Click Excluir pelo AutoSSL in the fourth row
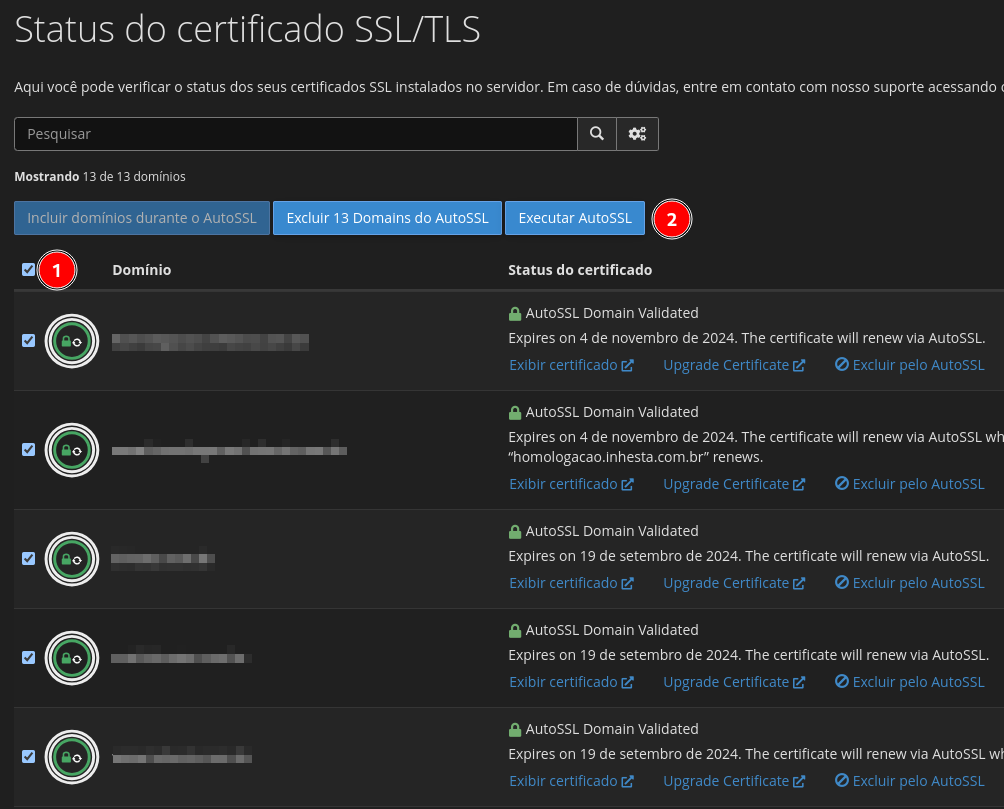The height and width of the screenshot is (809, 1004). click(x=909, y=682)
